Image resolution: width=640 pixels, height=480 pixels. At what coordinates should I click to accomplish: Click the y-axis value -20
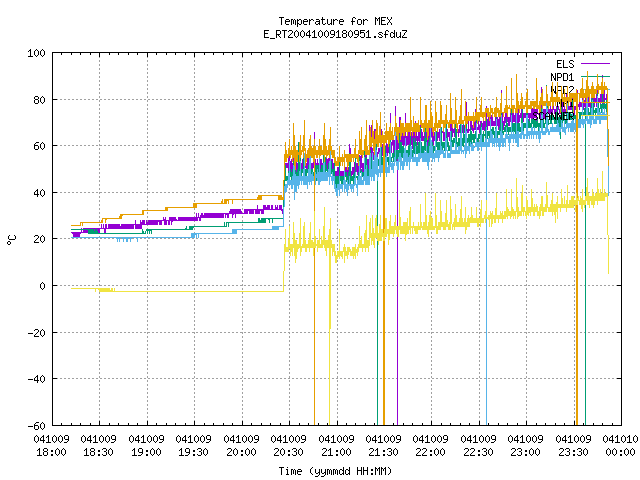coord(36,333)
